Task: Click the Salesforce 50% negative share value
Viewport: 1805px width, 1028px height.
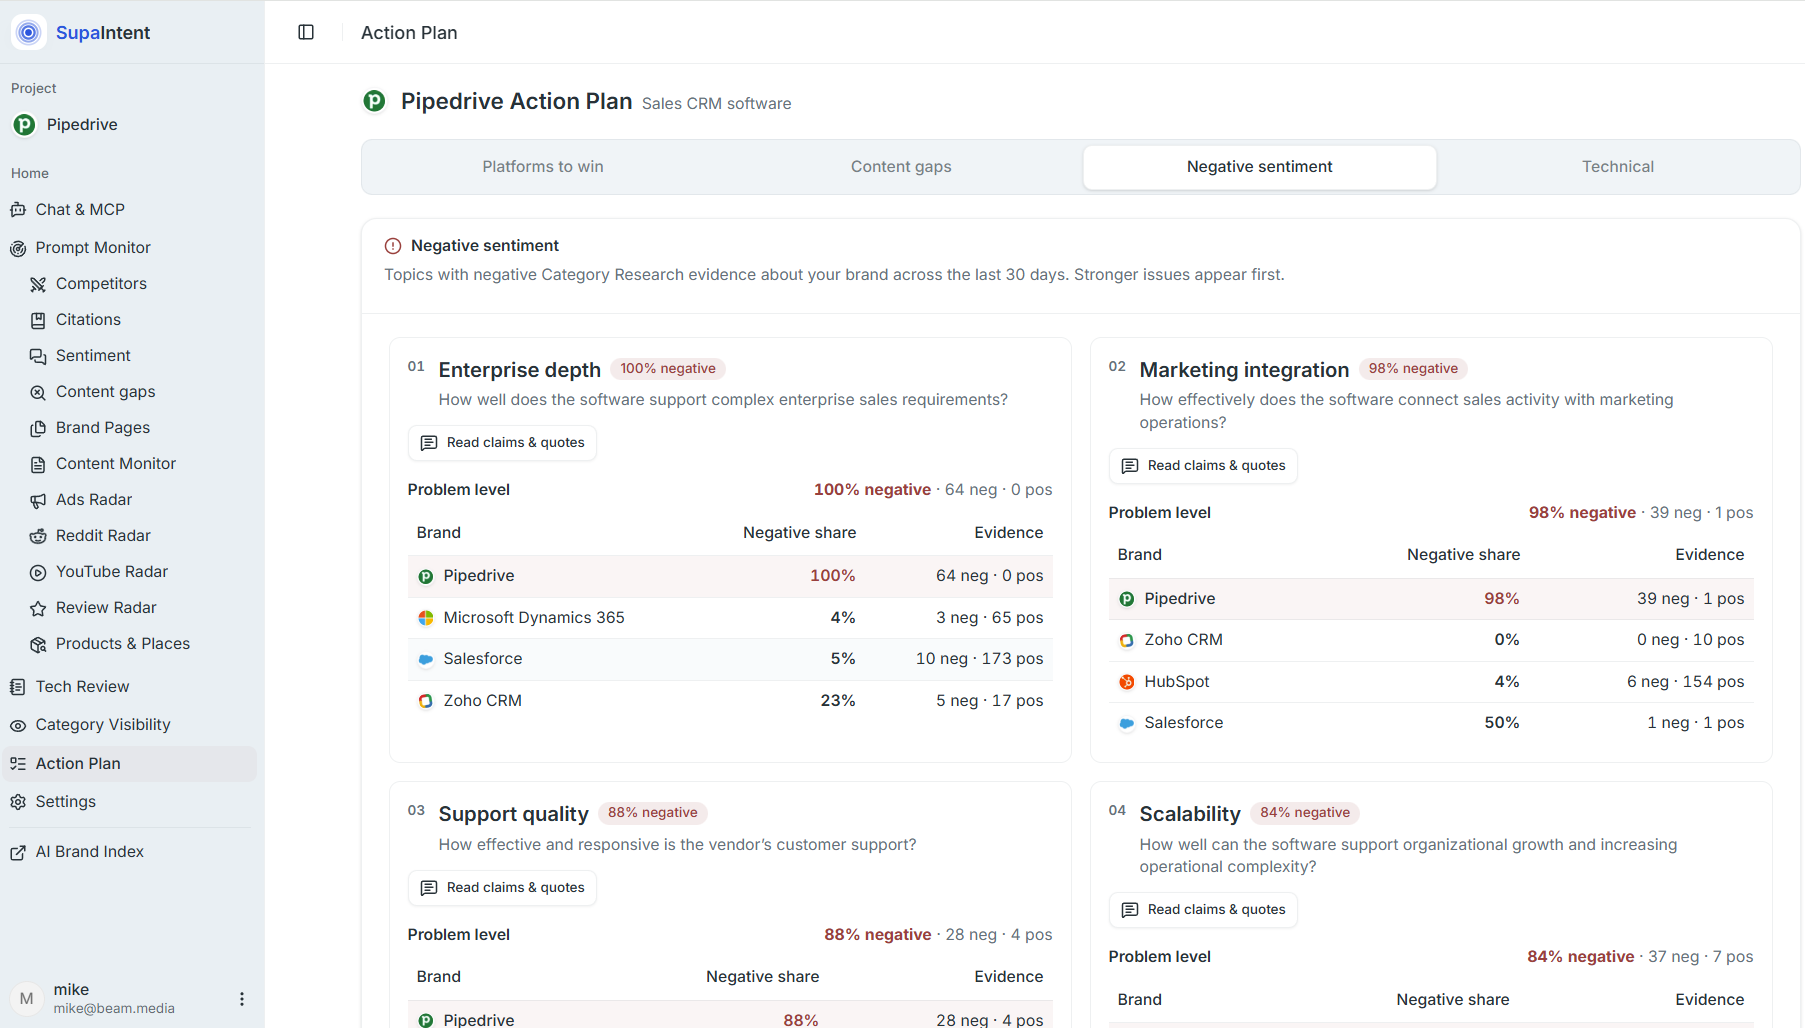Action: click(1501, 723)
